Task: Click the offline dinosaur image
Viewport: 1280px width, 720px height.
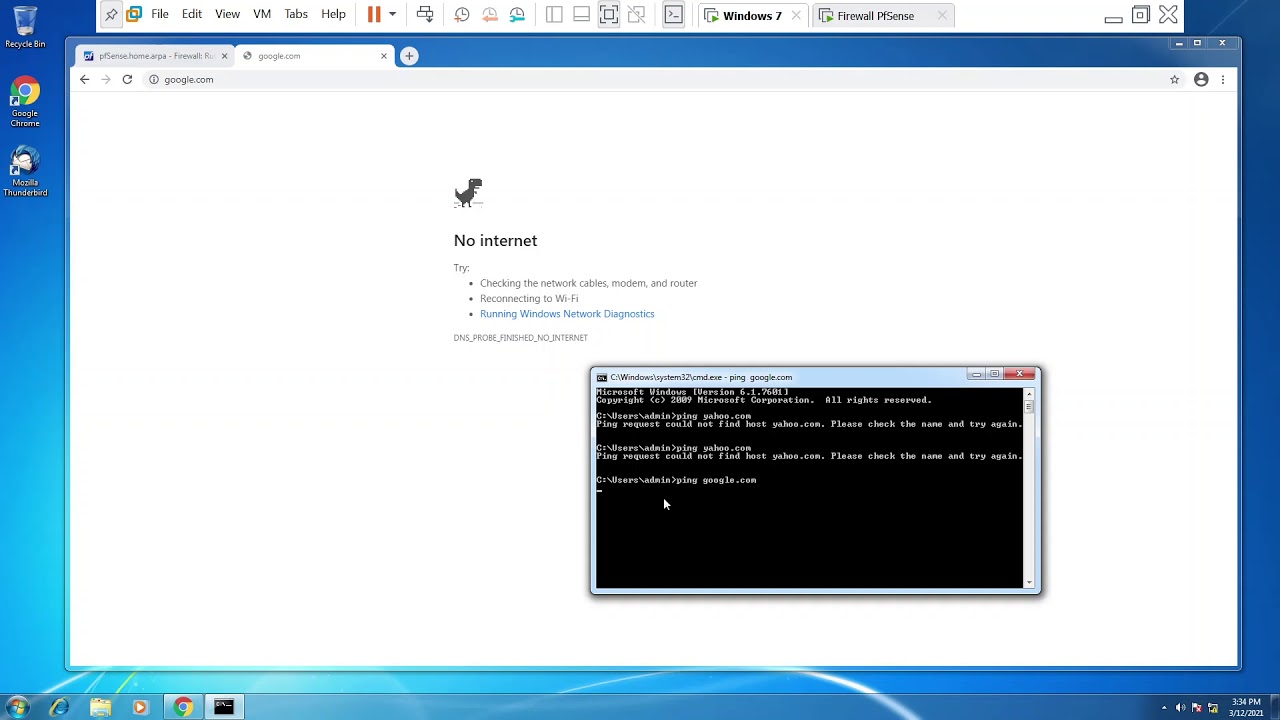Action: point(468,193)
